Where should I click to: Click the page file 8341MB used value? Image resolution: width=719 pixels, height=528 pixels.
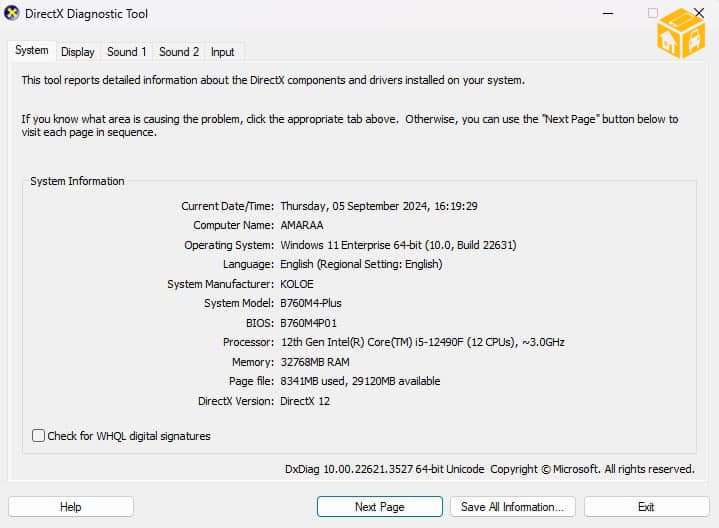360,381
